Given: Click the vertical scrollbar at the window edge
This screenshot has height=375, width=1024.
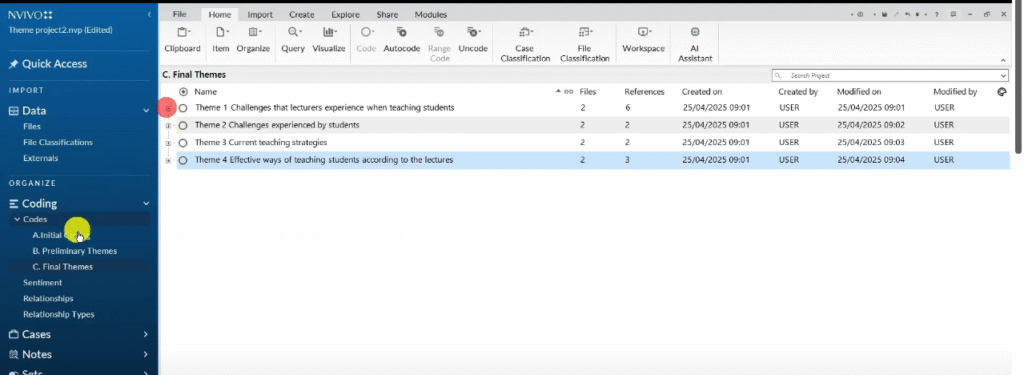Looking at the screenshot, I should coord(1018,78).
